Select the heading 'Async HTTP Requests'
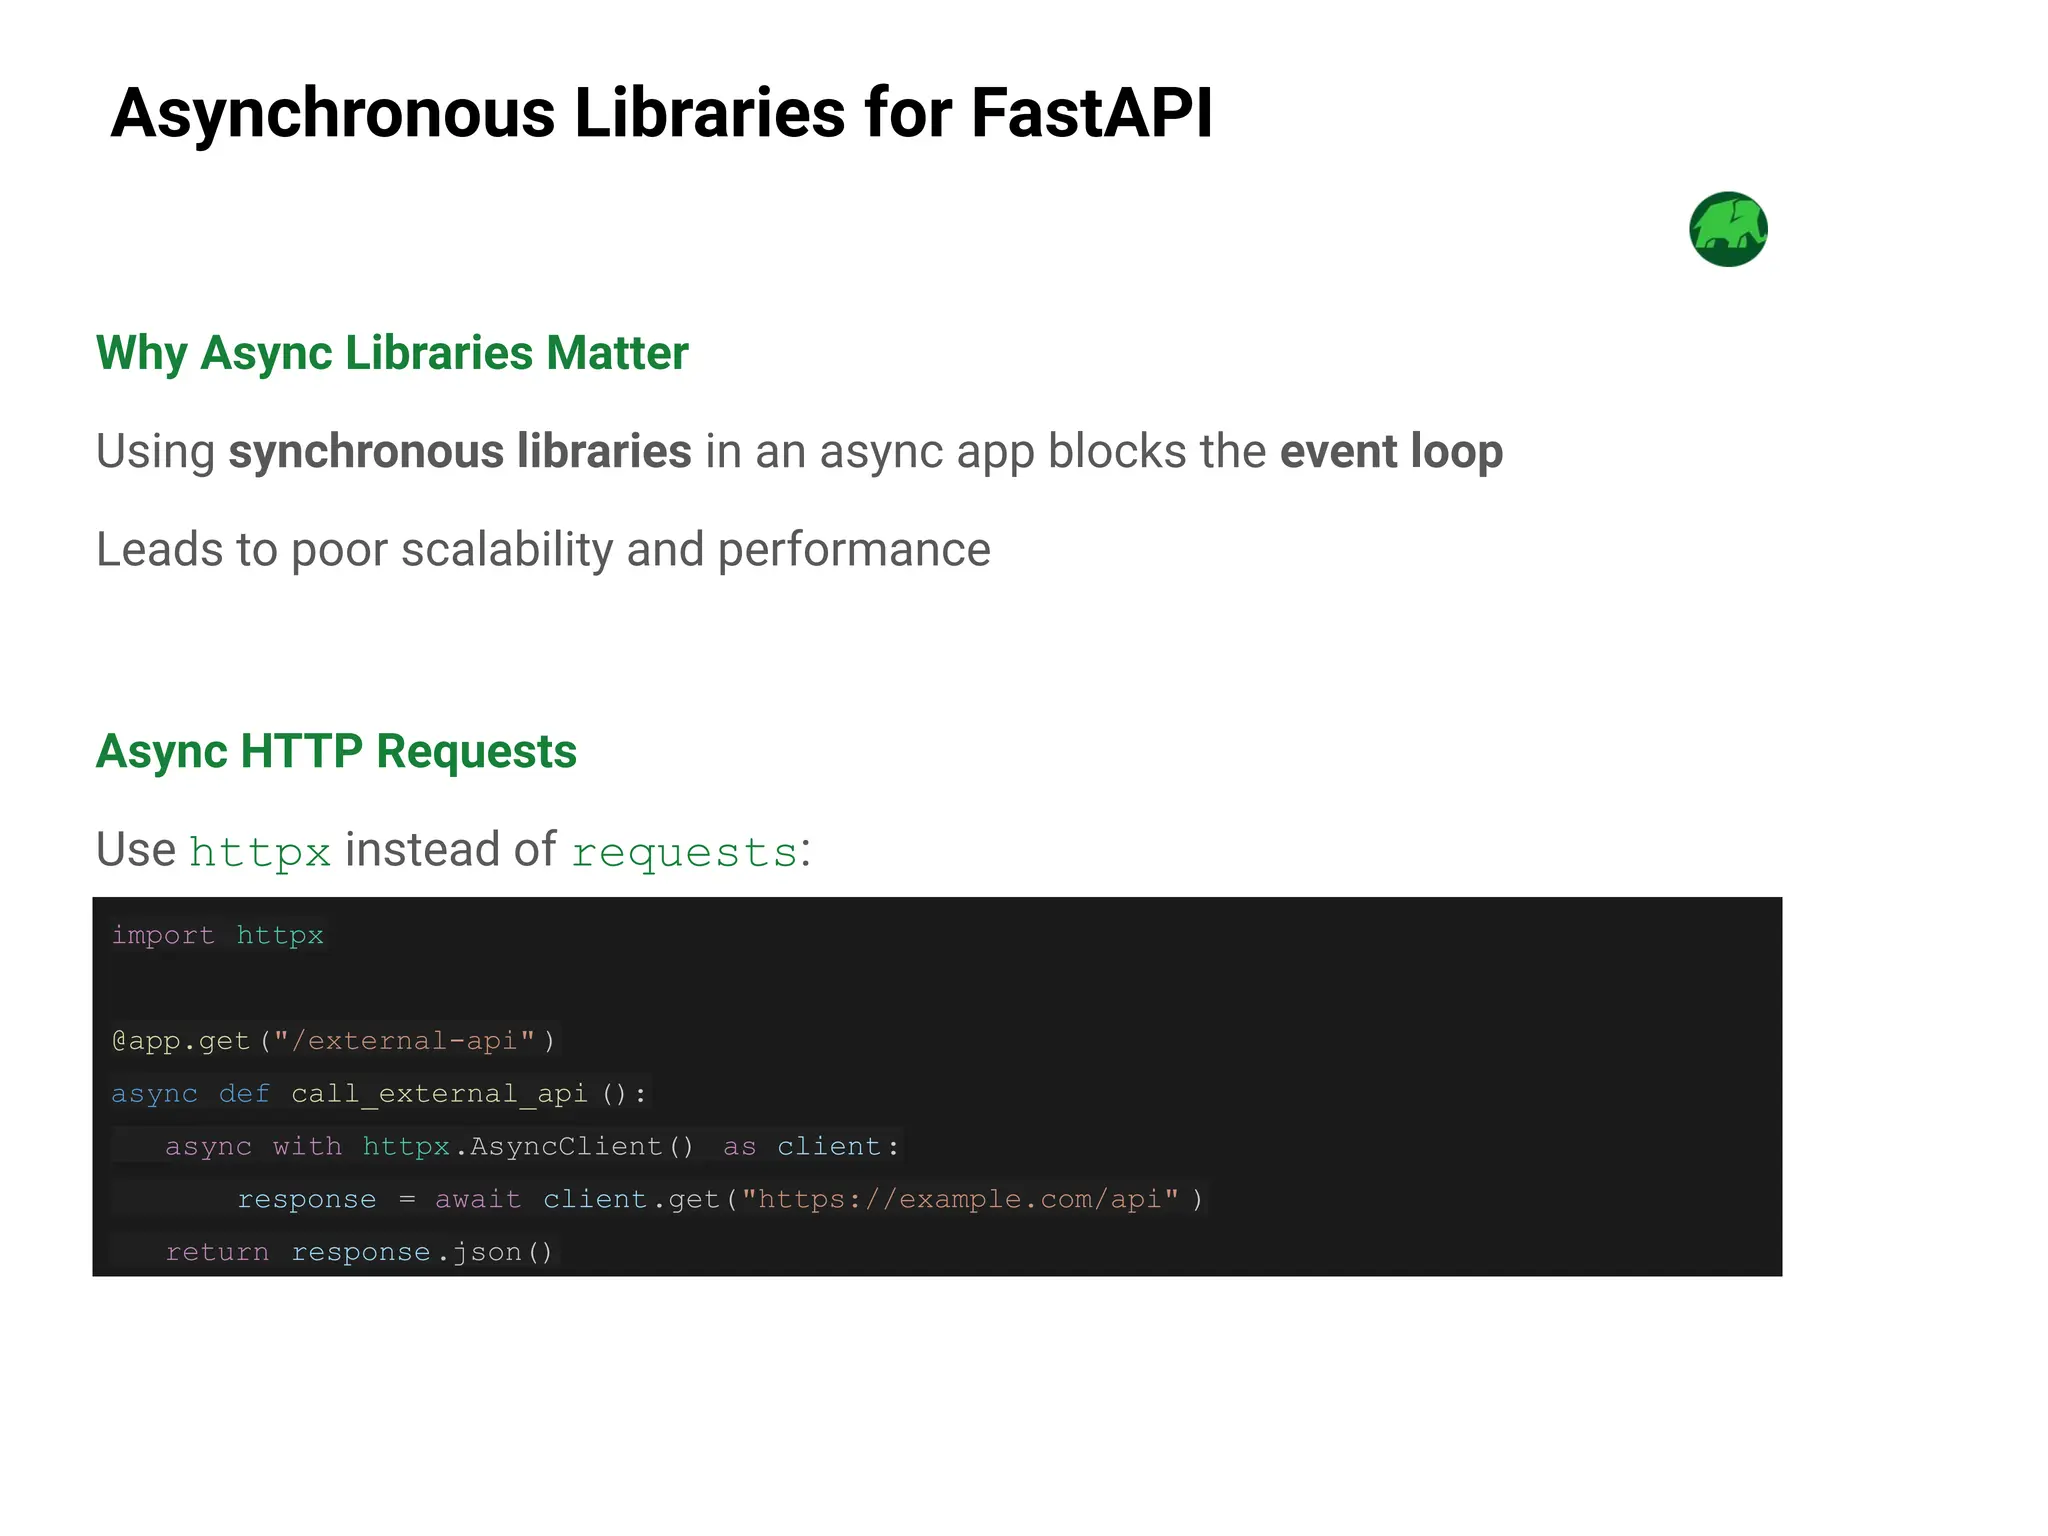Screen dimensions: 2048x1536 tap(336, 751)
